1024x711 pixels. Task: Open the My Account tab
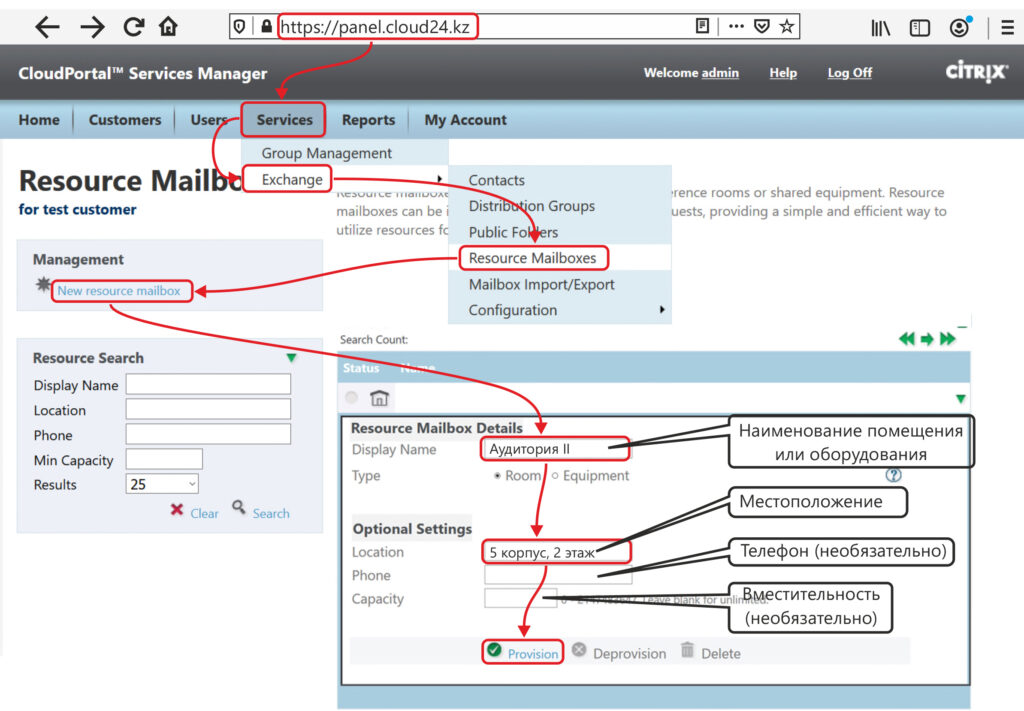click(465, 120)
